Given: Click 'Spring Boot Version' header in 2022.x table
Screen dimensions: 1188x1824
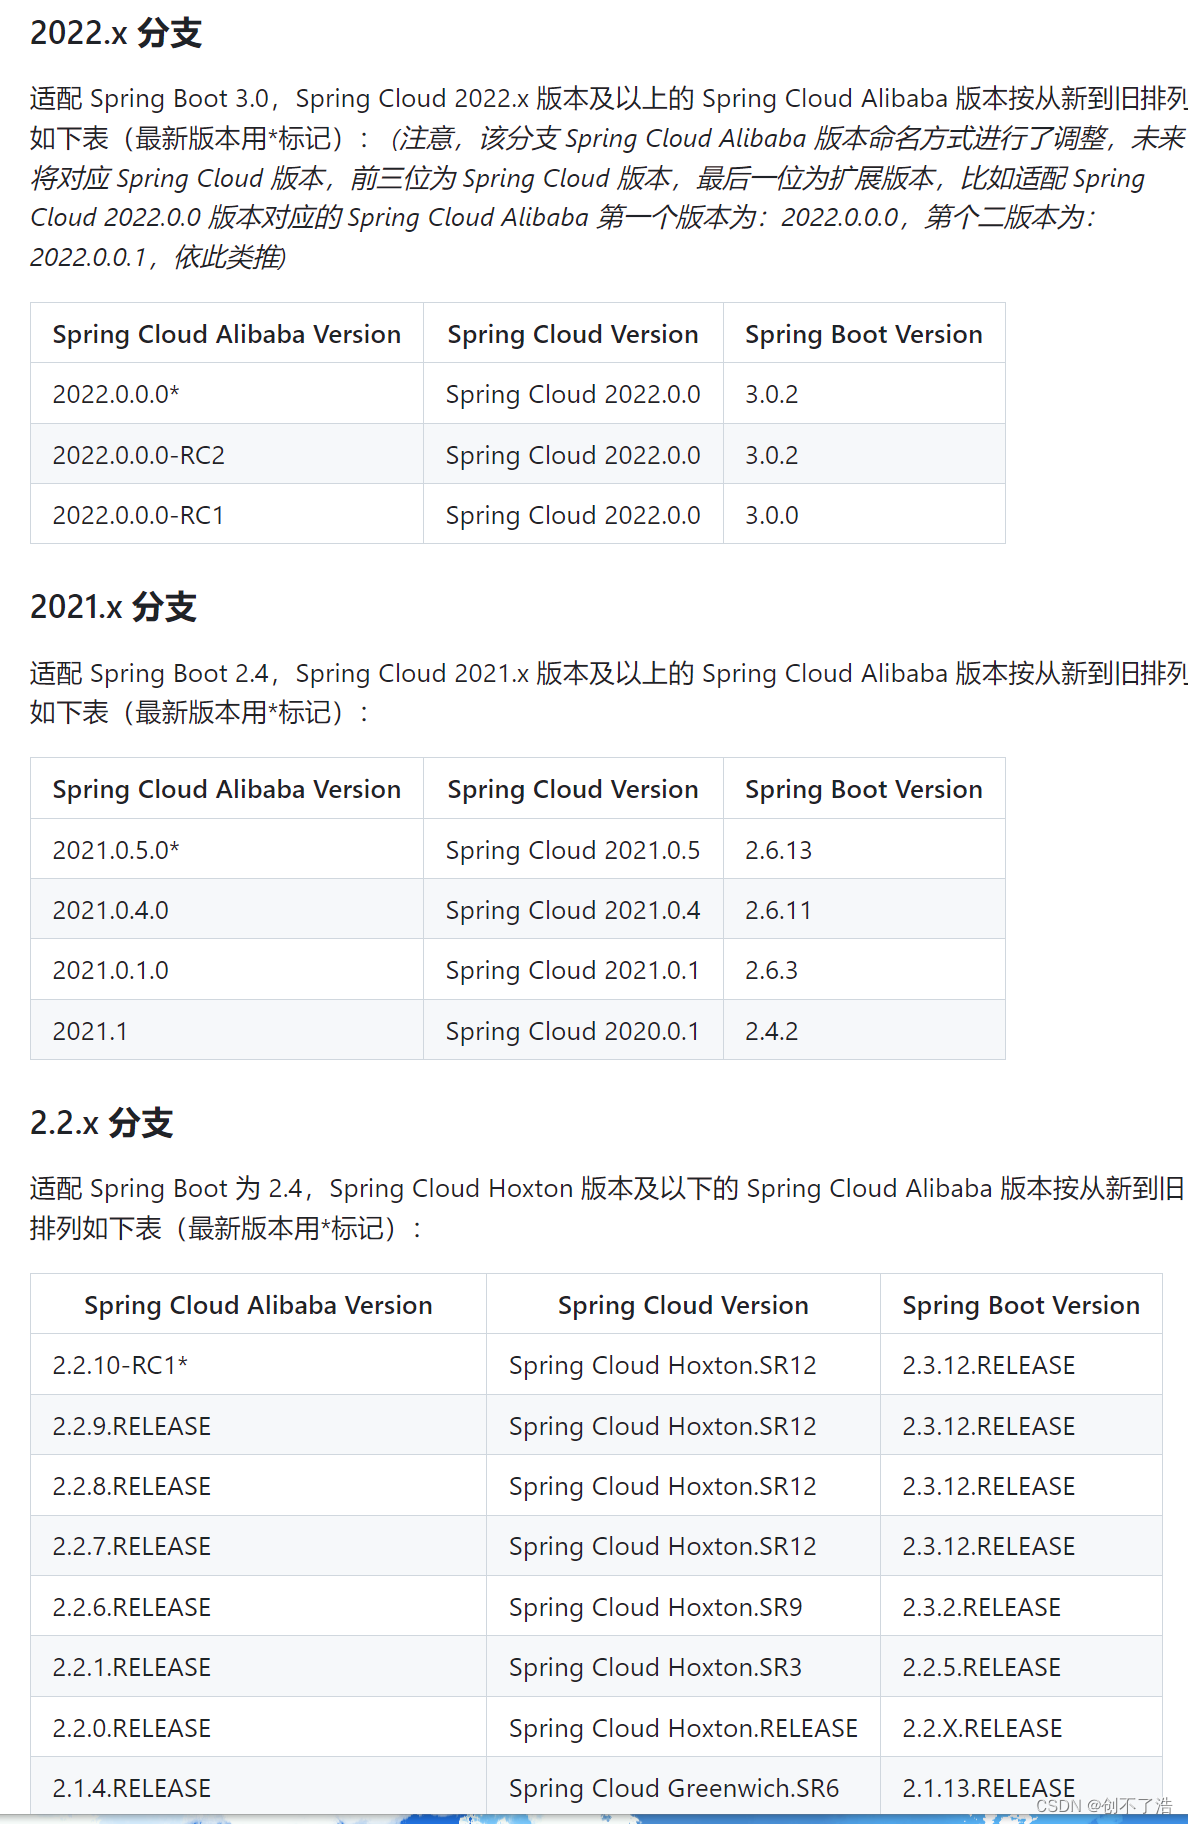Looking at the screenshot, I should point(864,334).
